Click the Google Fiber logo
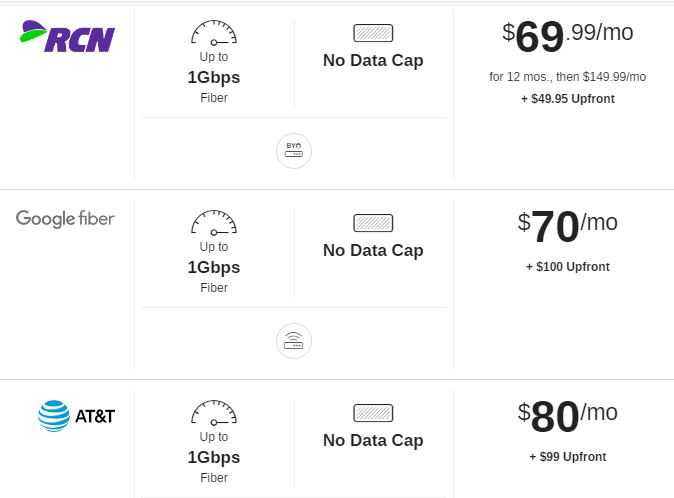Image resolution: width=674 pixels, height=498 pixels. point(65,219)
